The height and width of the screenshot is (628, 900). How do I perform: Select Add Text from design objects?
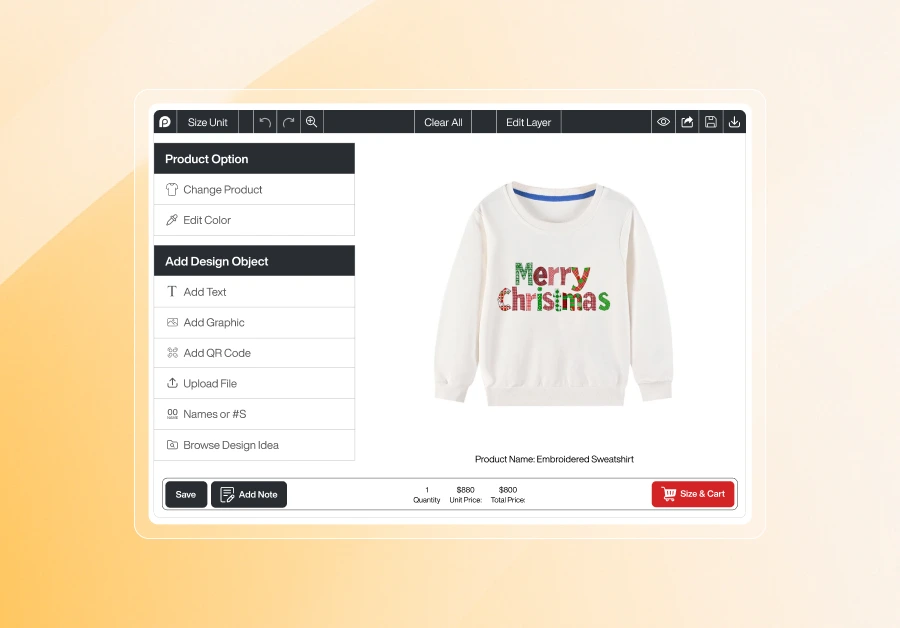254,292
